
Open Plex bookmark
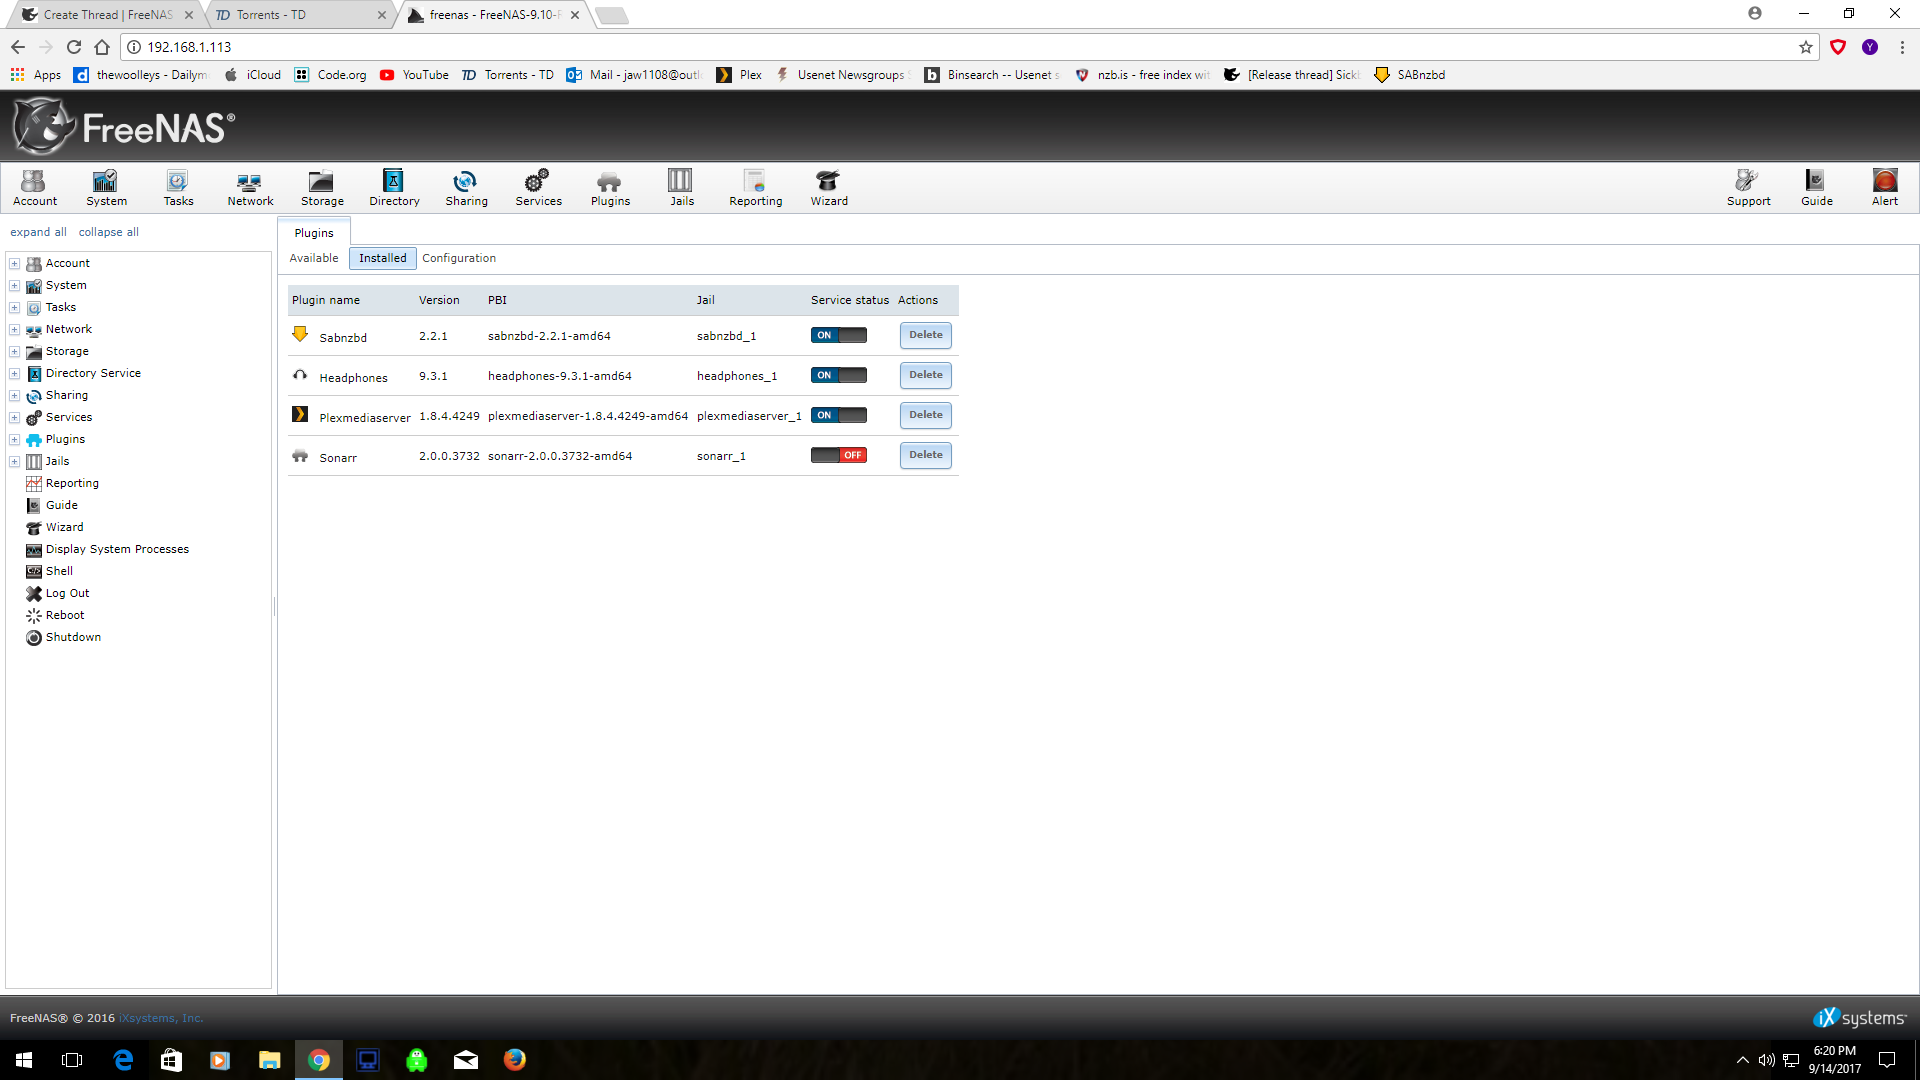point(739,75)
